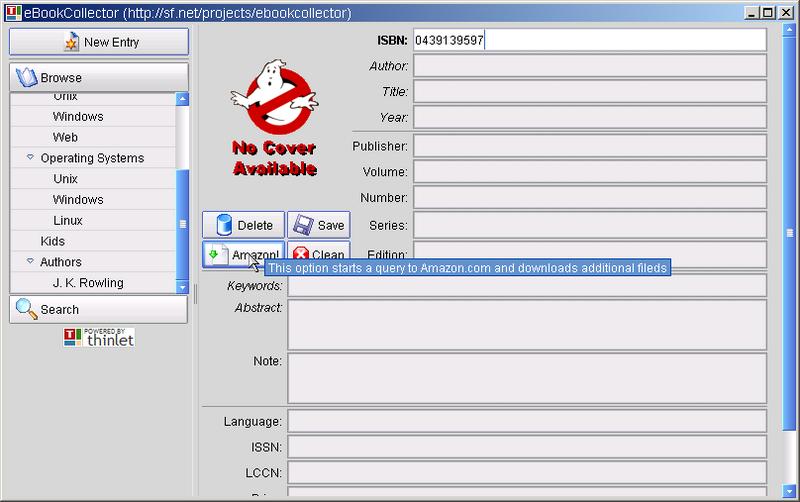The image size is (800, 502).
Task: Open the Browse panel
Action: pyautogui.click(x=99, y=78)
